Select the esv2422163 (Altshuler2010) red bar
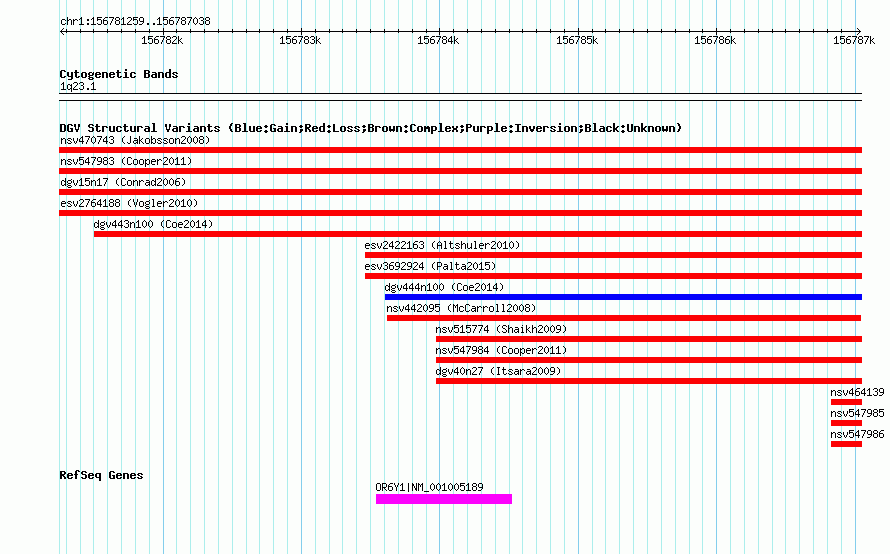The width and height of the screenshot is (890, 554). click(x=614, y=255)
